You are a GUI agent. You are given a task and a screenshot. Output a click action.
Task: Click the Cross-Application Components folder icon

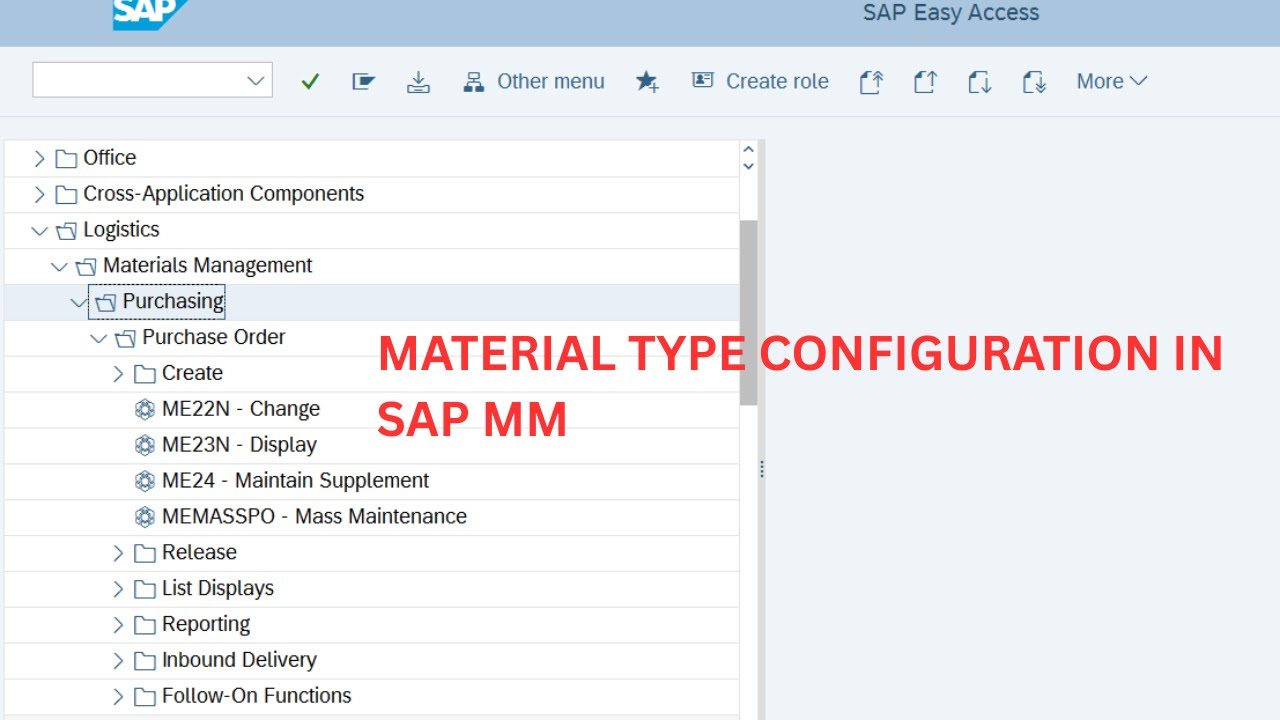[66, 194]
